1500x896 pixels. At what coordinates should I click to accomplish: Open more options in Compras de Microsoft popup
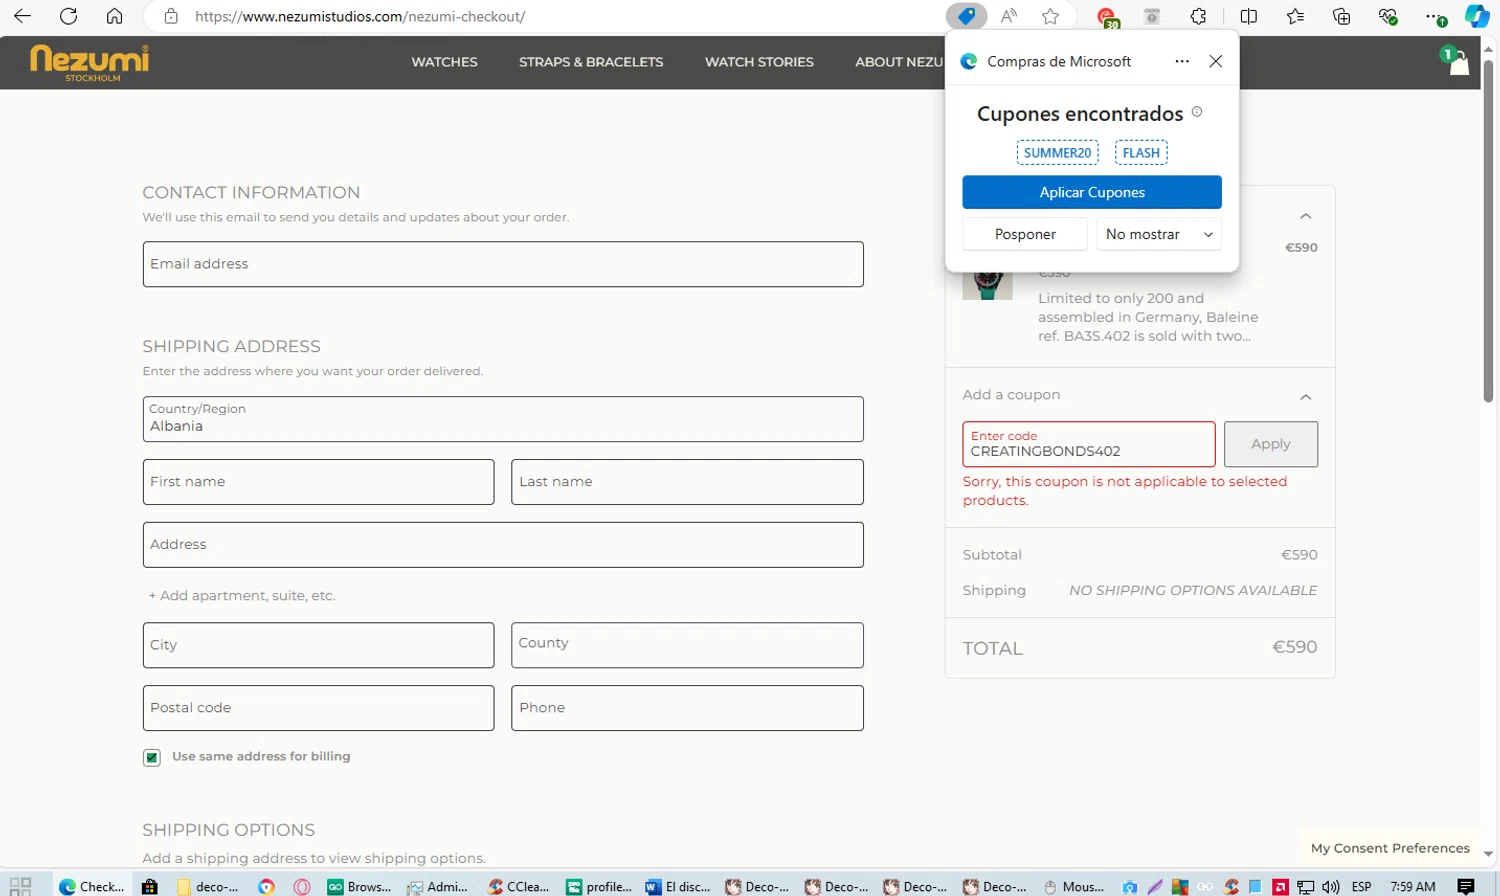1182,61
